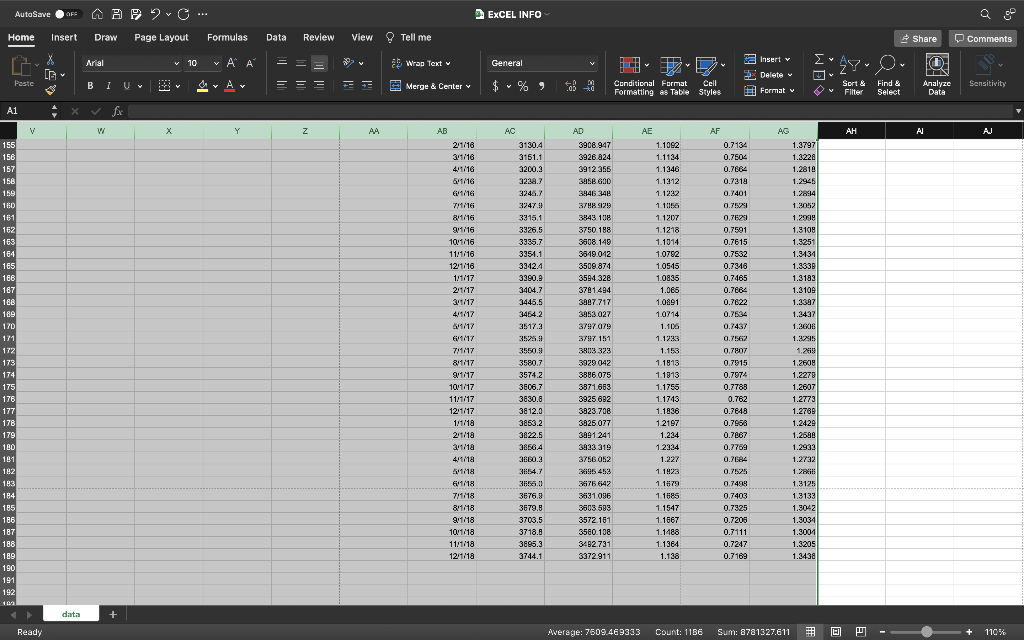
Task: Apply Merge & Center to selection
Action: (x=430, y=88)
